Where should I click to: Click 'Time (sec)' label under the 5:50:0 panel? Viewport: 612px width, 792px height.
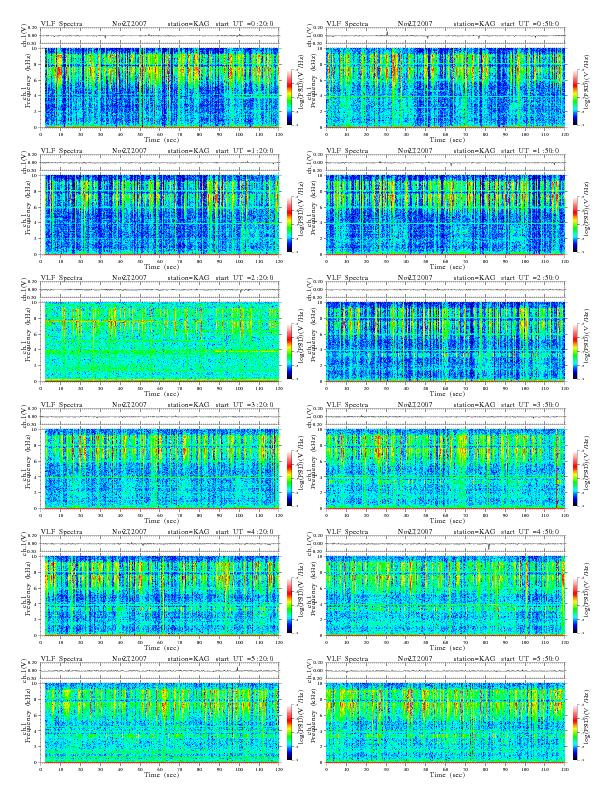pos(447,775)
